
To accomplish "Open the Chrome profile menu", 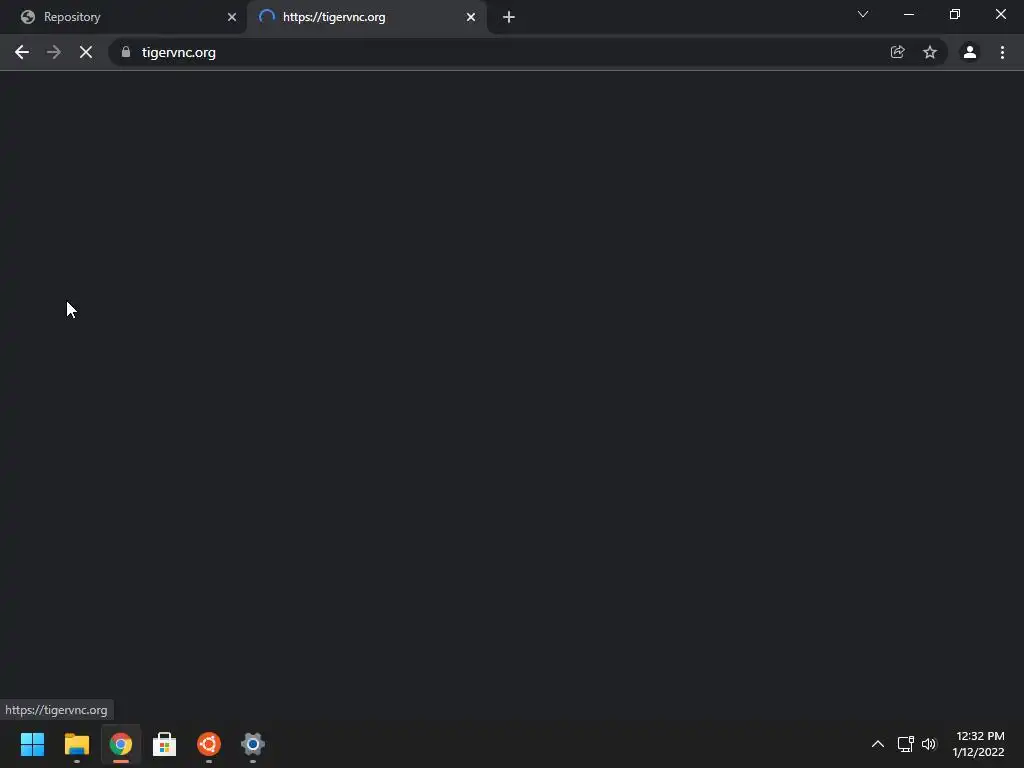I will point(970,52).
